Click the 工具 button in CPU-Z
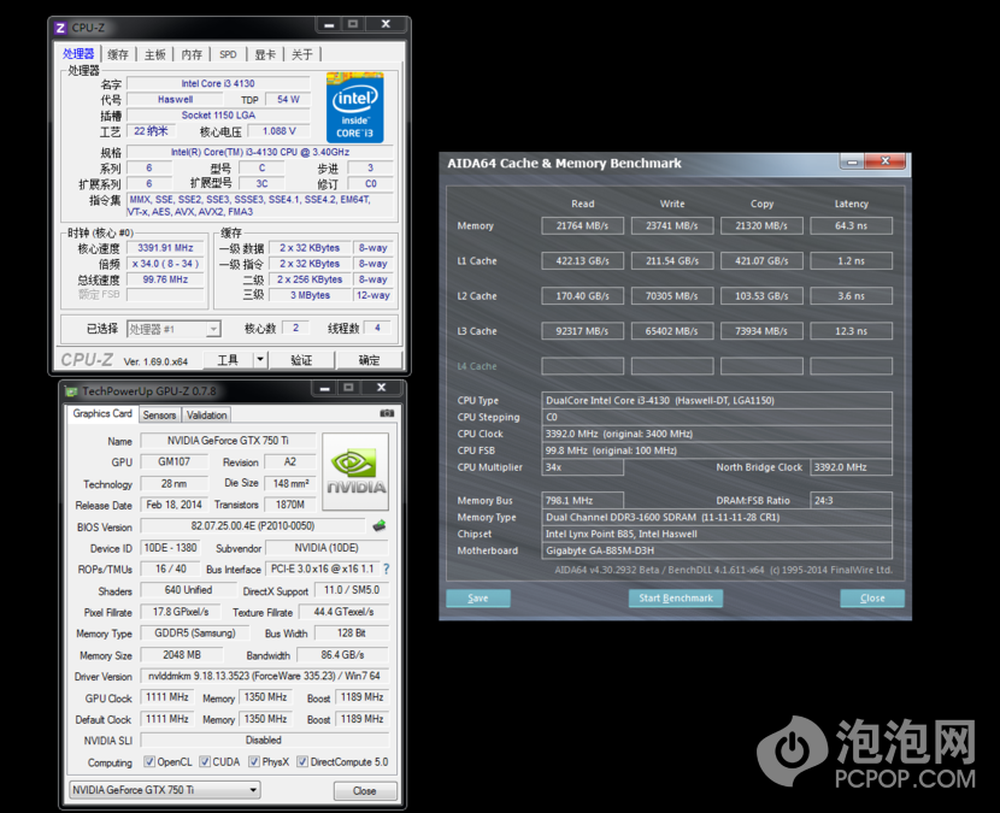The width and height of the screenshot is (1000, 813). tap(228, 360)
